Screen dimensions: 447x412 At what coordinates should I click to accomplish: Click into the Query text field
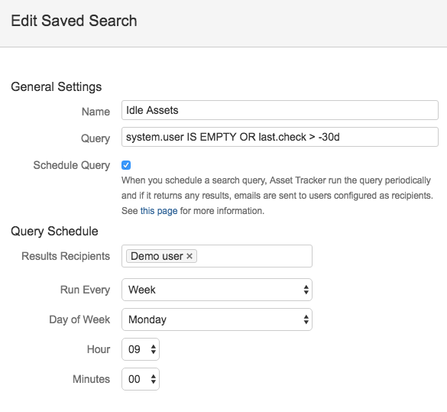[280, 137]
